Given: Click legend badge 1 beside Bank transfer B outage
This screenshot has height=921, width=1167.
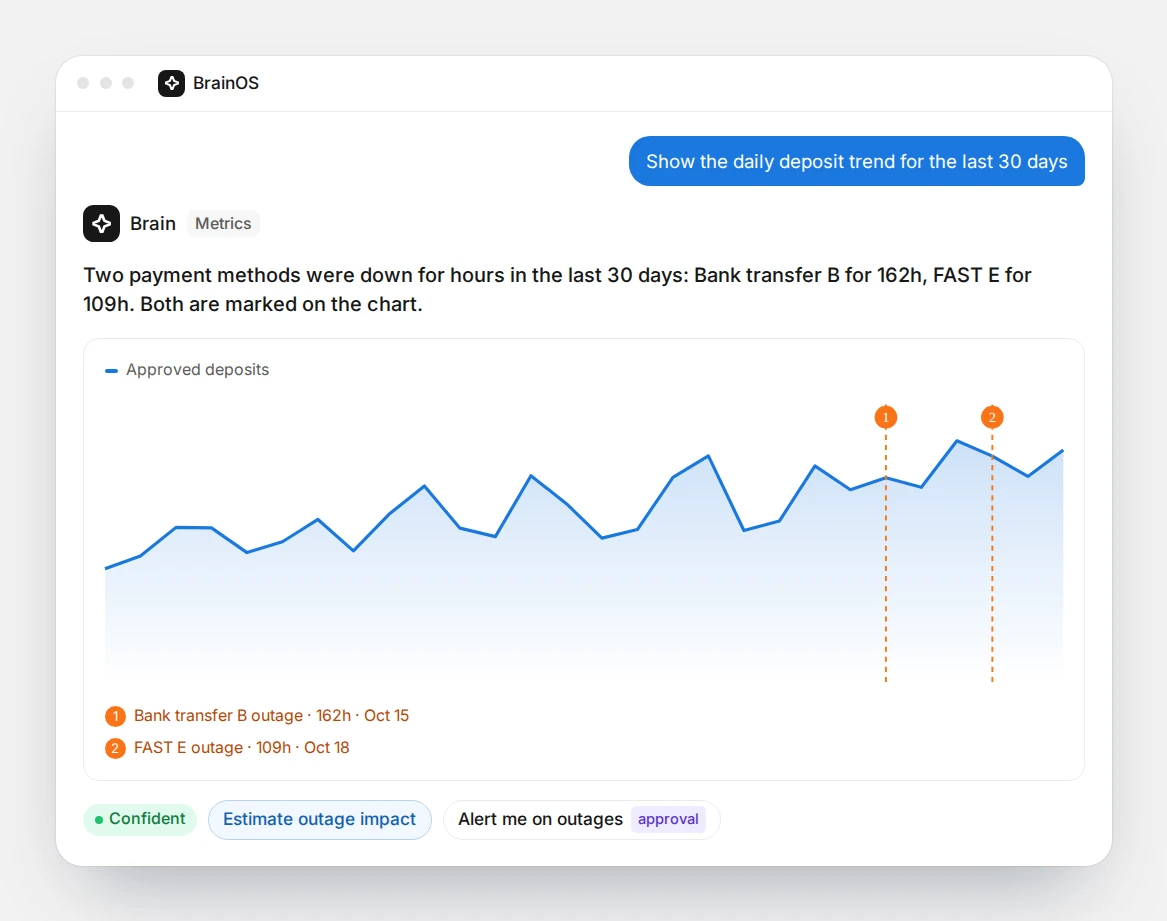Looking at the screenshot, I should pos(115,716).
